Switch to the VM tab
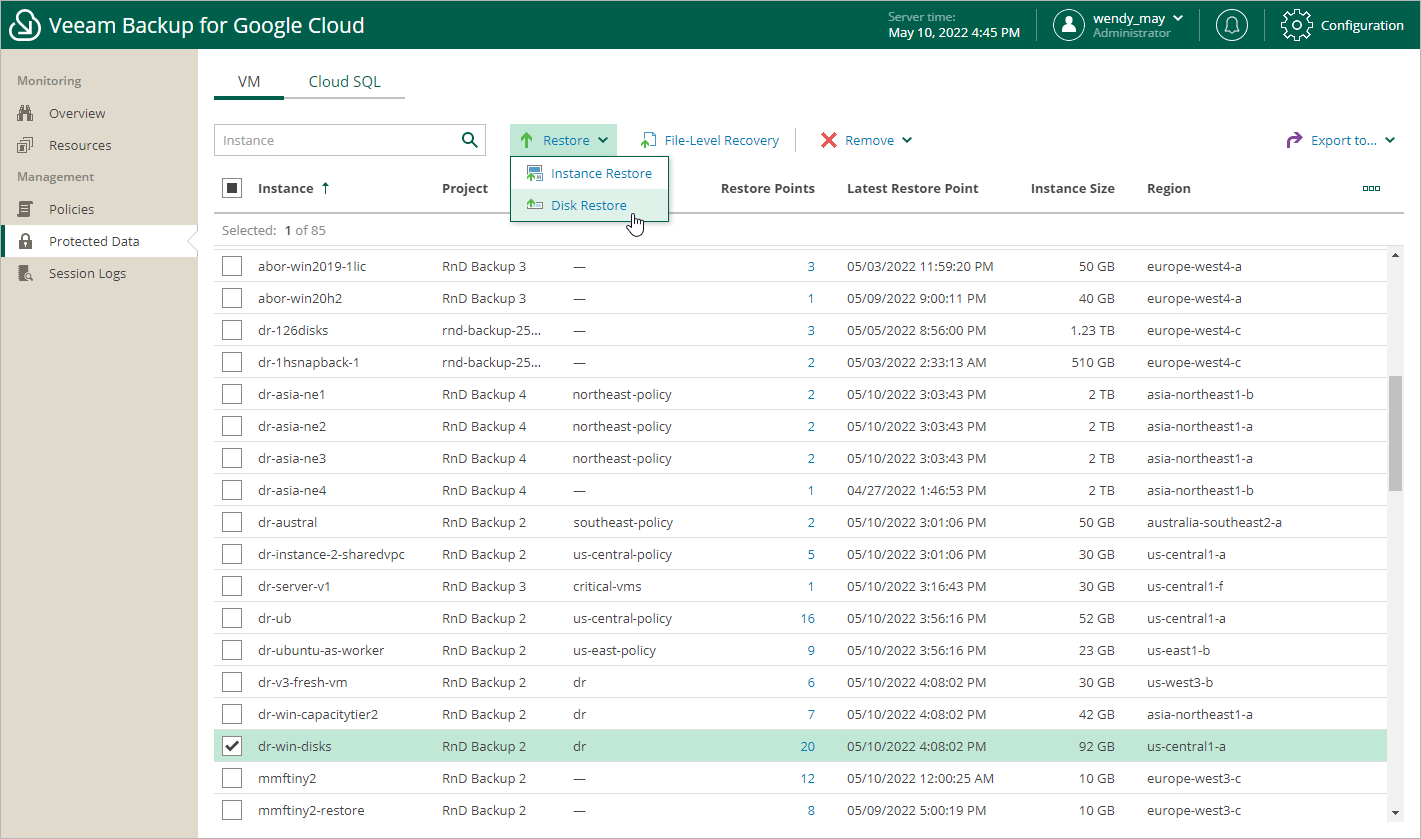Viewport: 1421px width, 839px height. tap(249, 82)
